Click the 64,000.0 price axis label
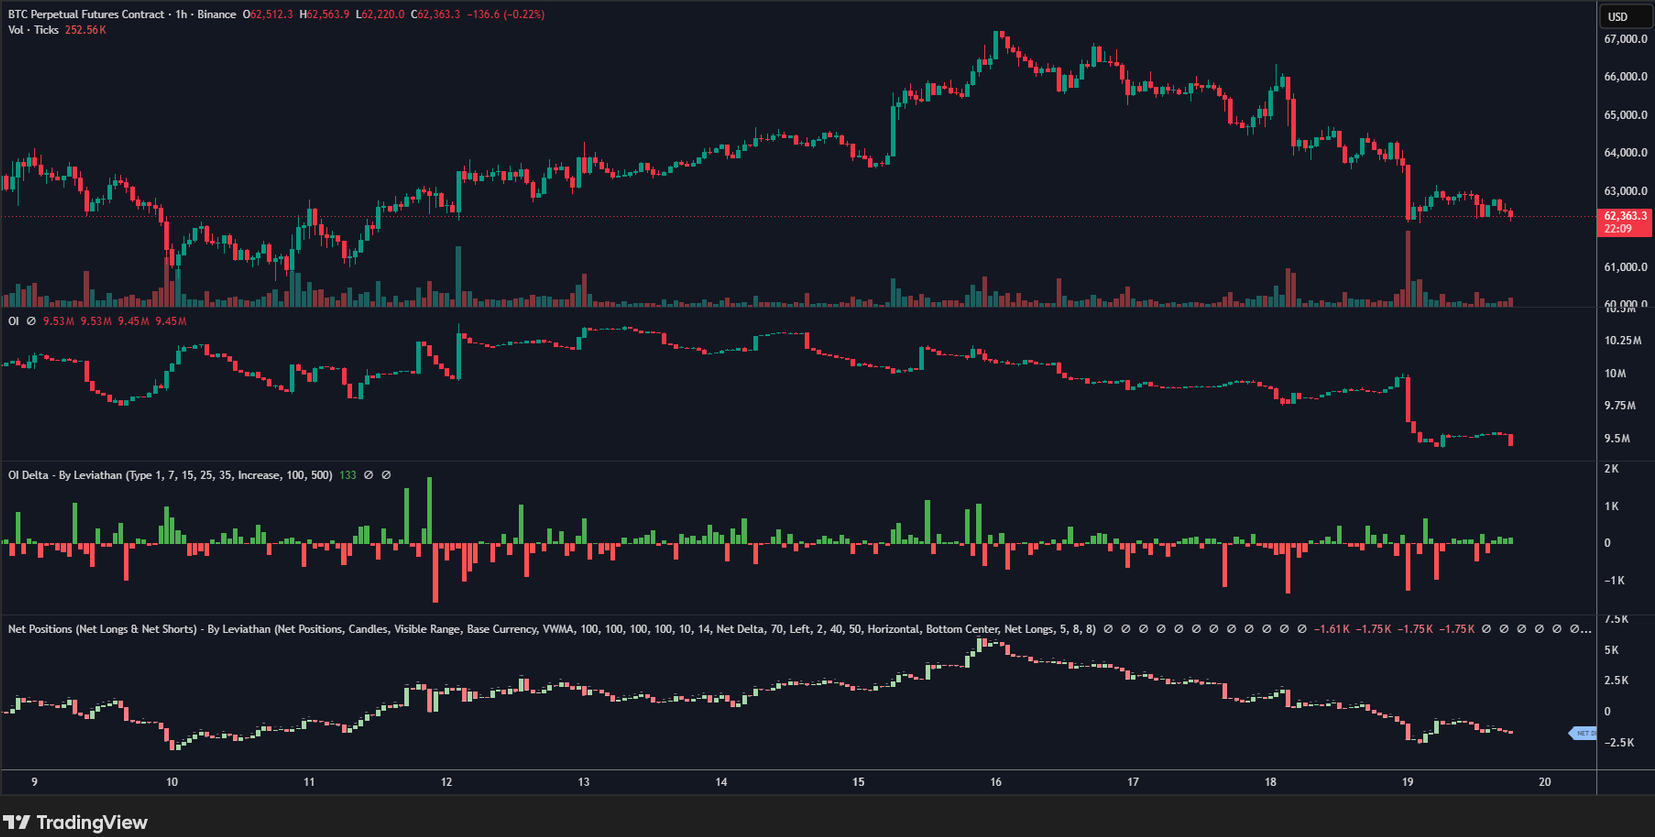 pos(1625,153)
